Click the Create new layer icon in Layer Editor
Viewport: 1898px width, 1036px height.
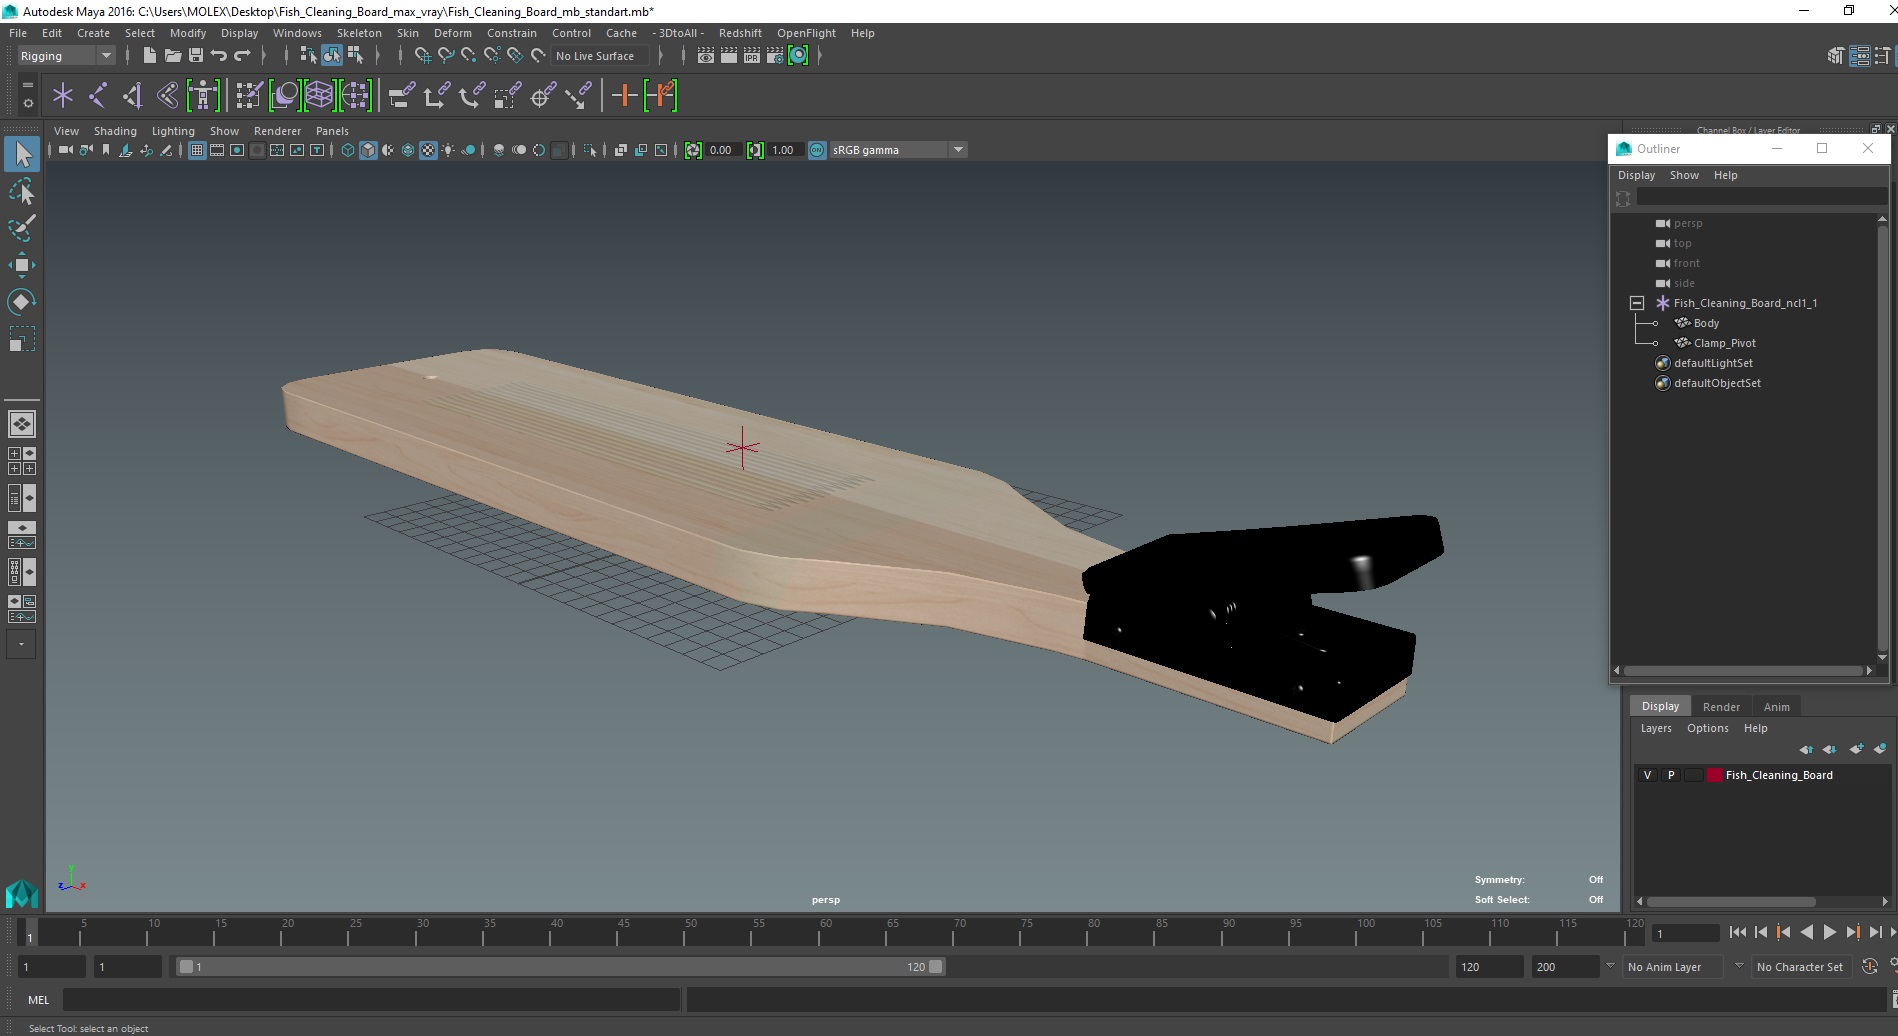1857,749
